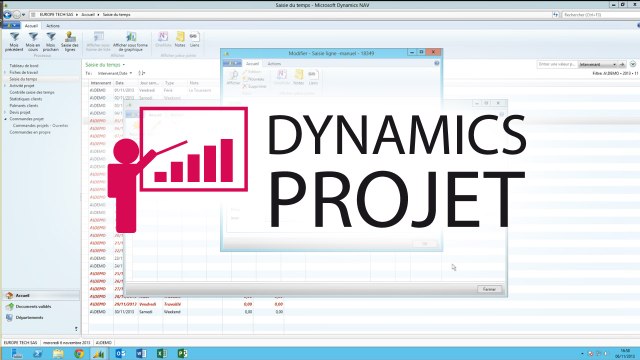Expand the filter pane chevron
The width and height of the screenshot is (640, 360).
tap(633, 64)
